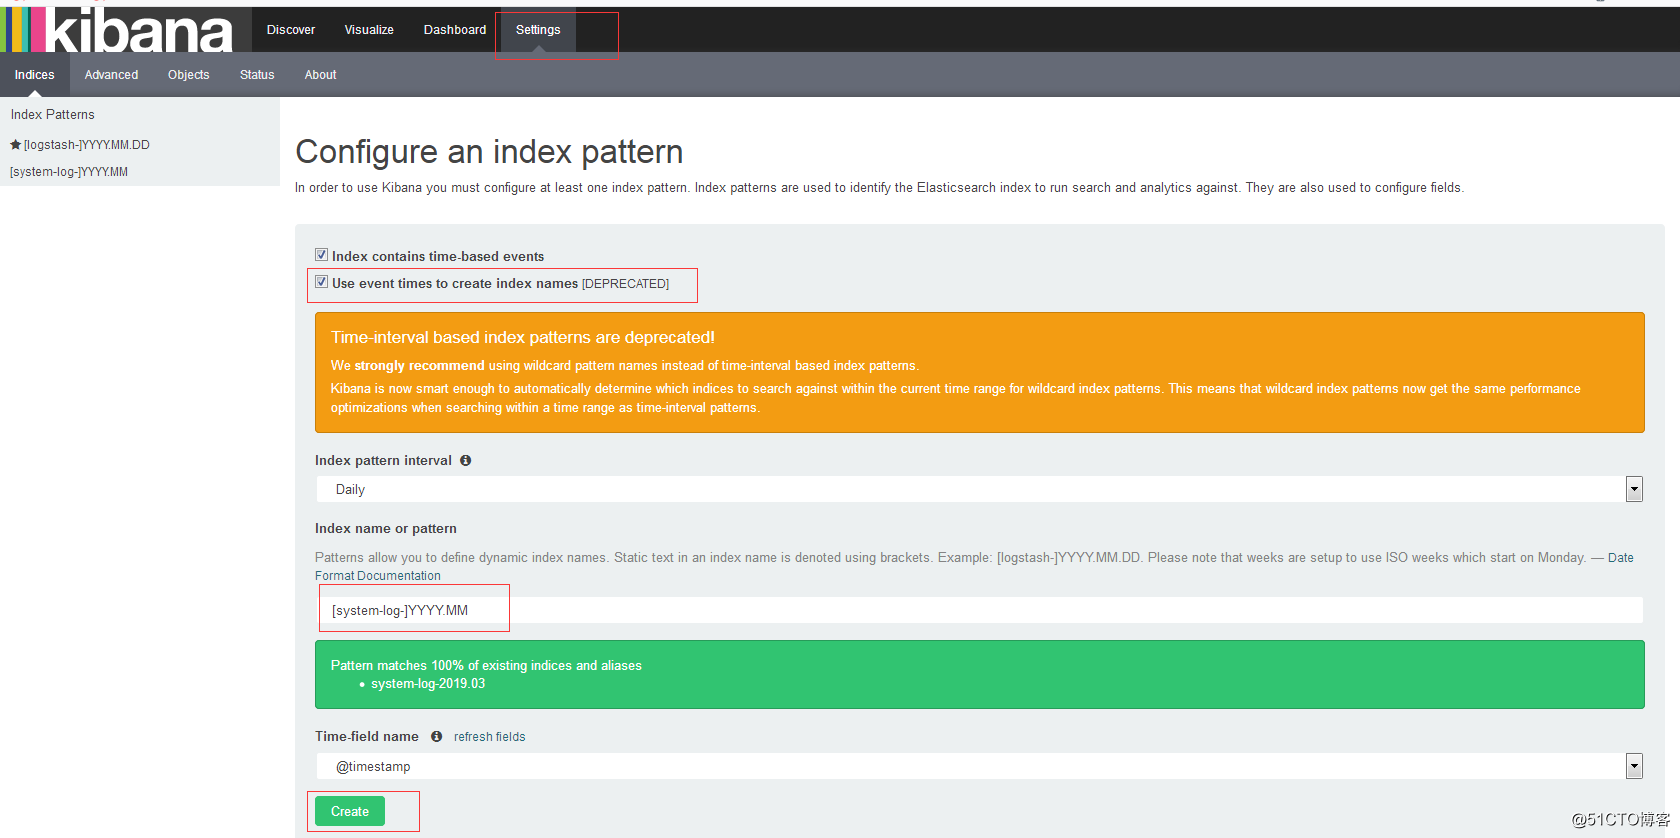The image size is (1680, 838).
Task: Click info icon next to Time-field name
Action: [x=436, y=737]
